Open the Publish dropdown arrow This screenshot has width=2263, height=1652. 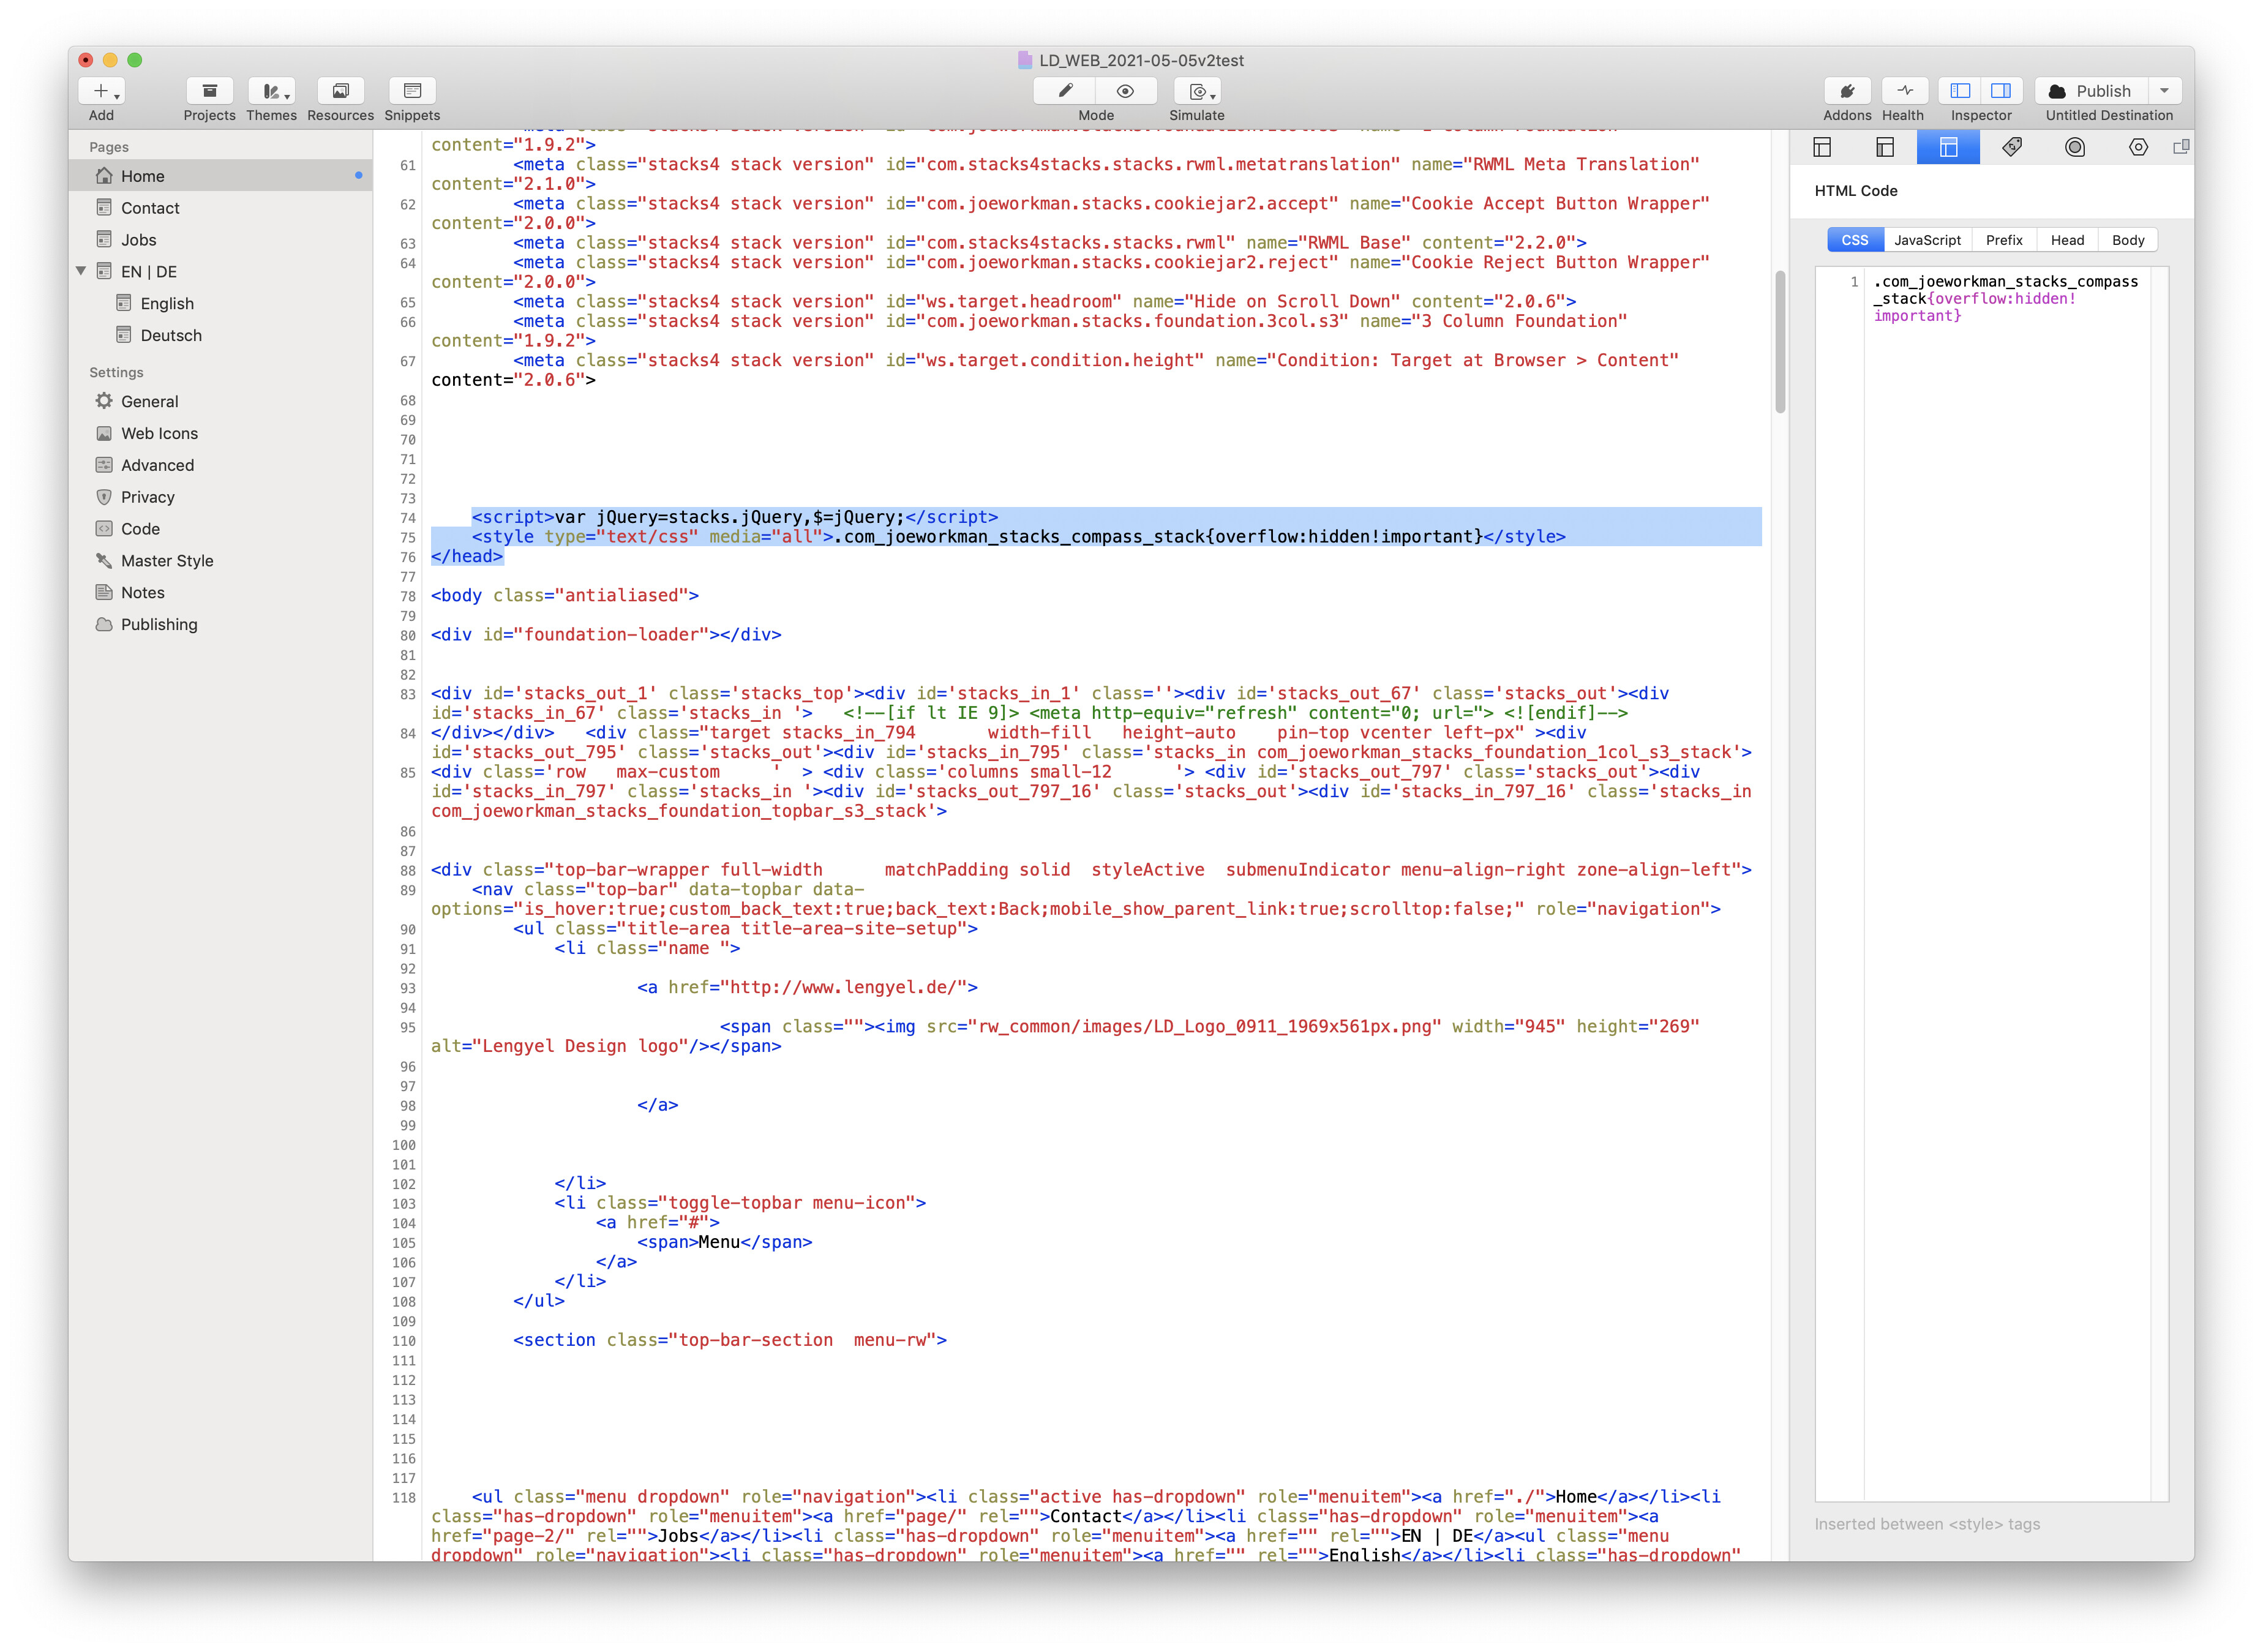tap(2164, 91)
